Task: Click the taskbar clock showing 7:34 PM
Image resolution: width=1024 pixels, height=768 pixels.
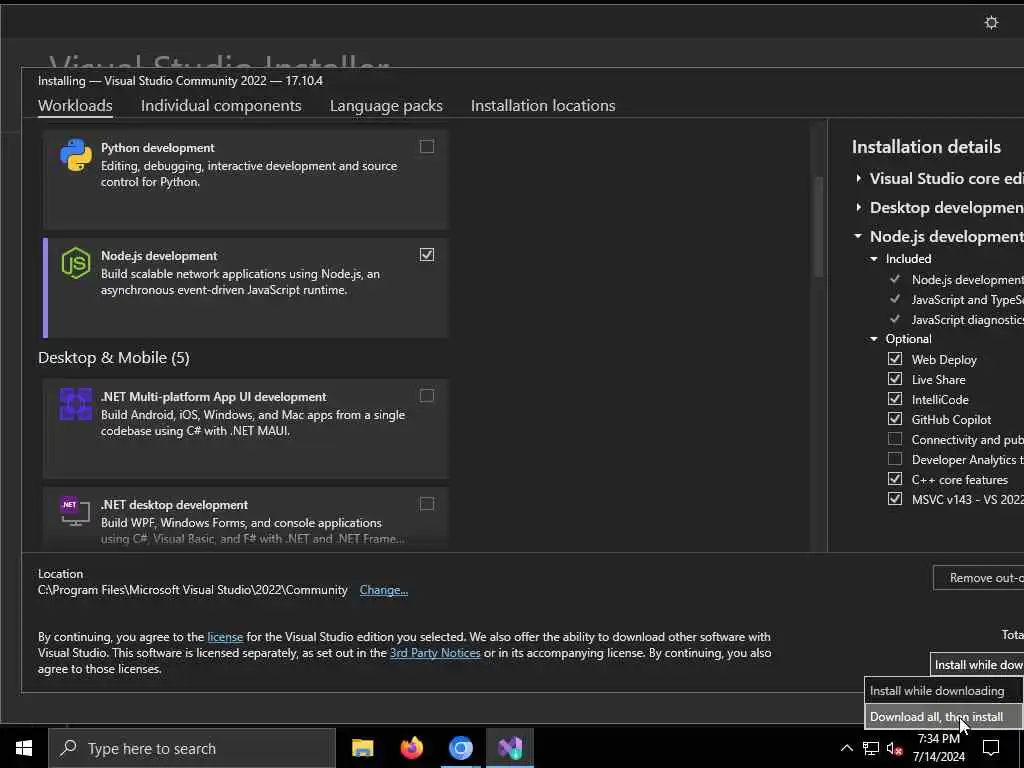Action: (x=938, y=748)
